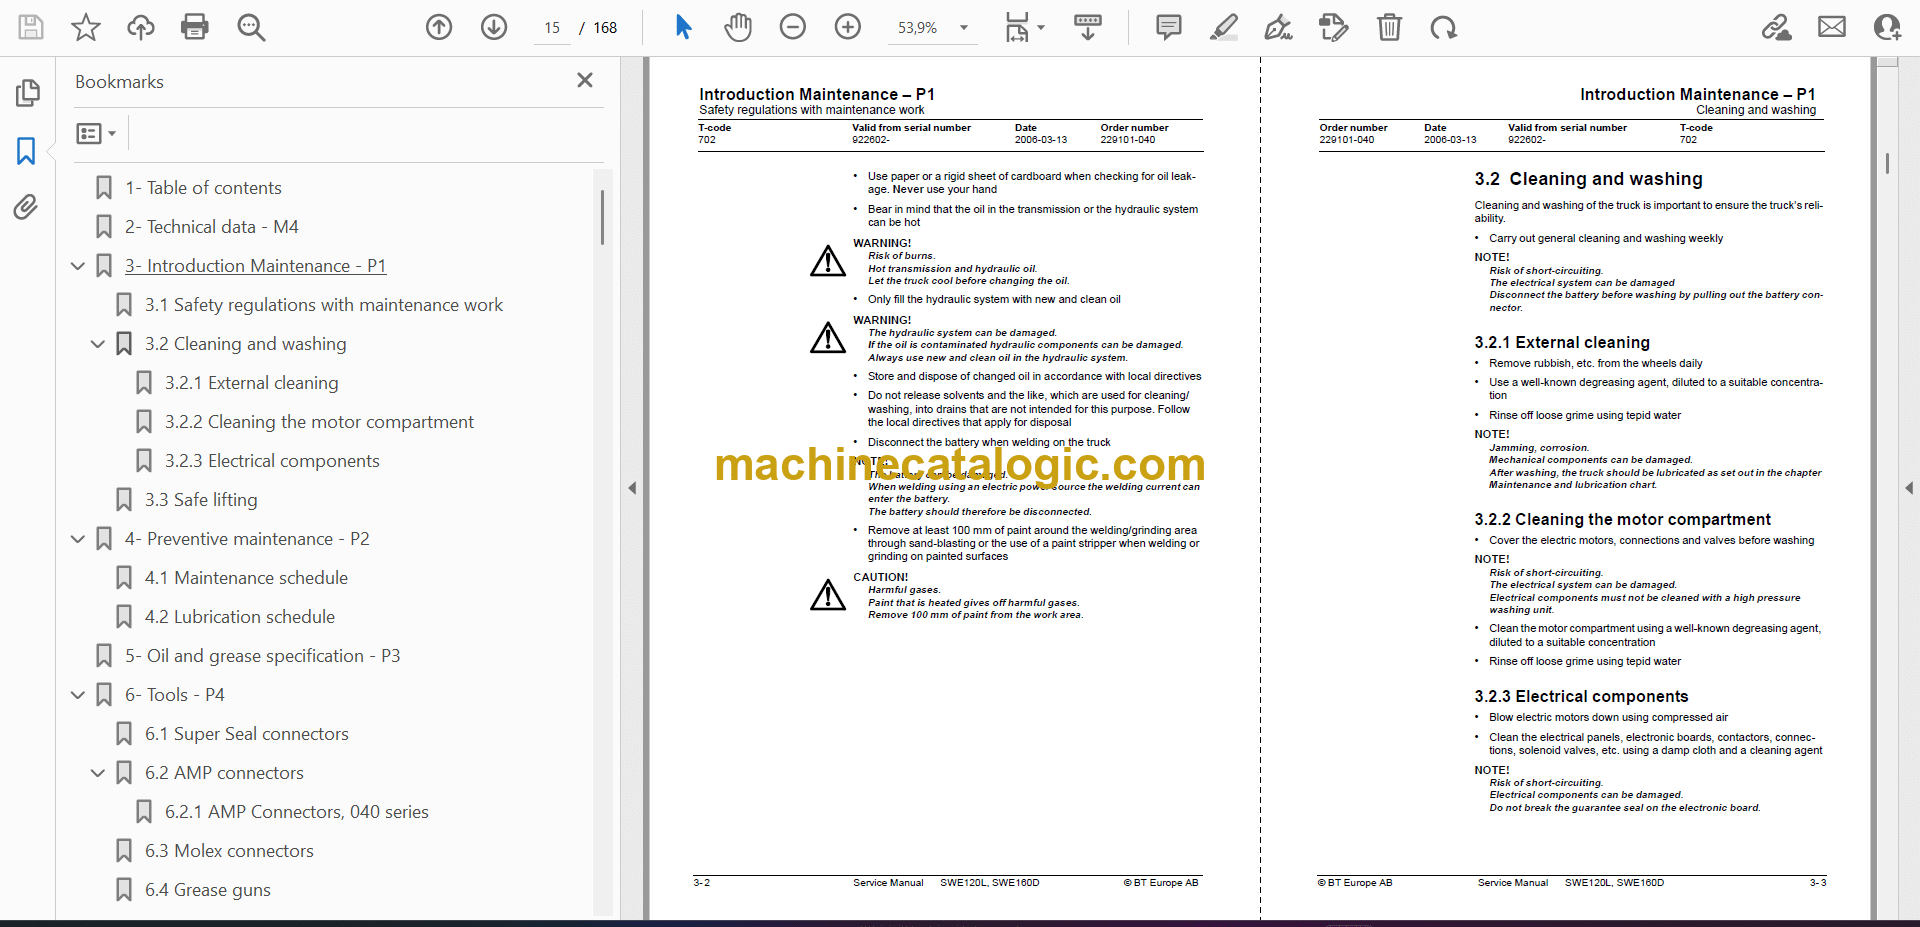Zoom out with minus button
This screenshot has width=1920, height=927.
(793, 27)
